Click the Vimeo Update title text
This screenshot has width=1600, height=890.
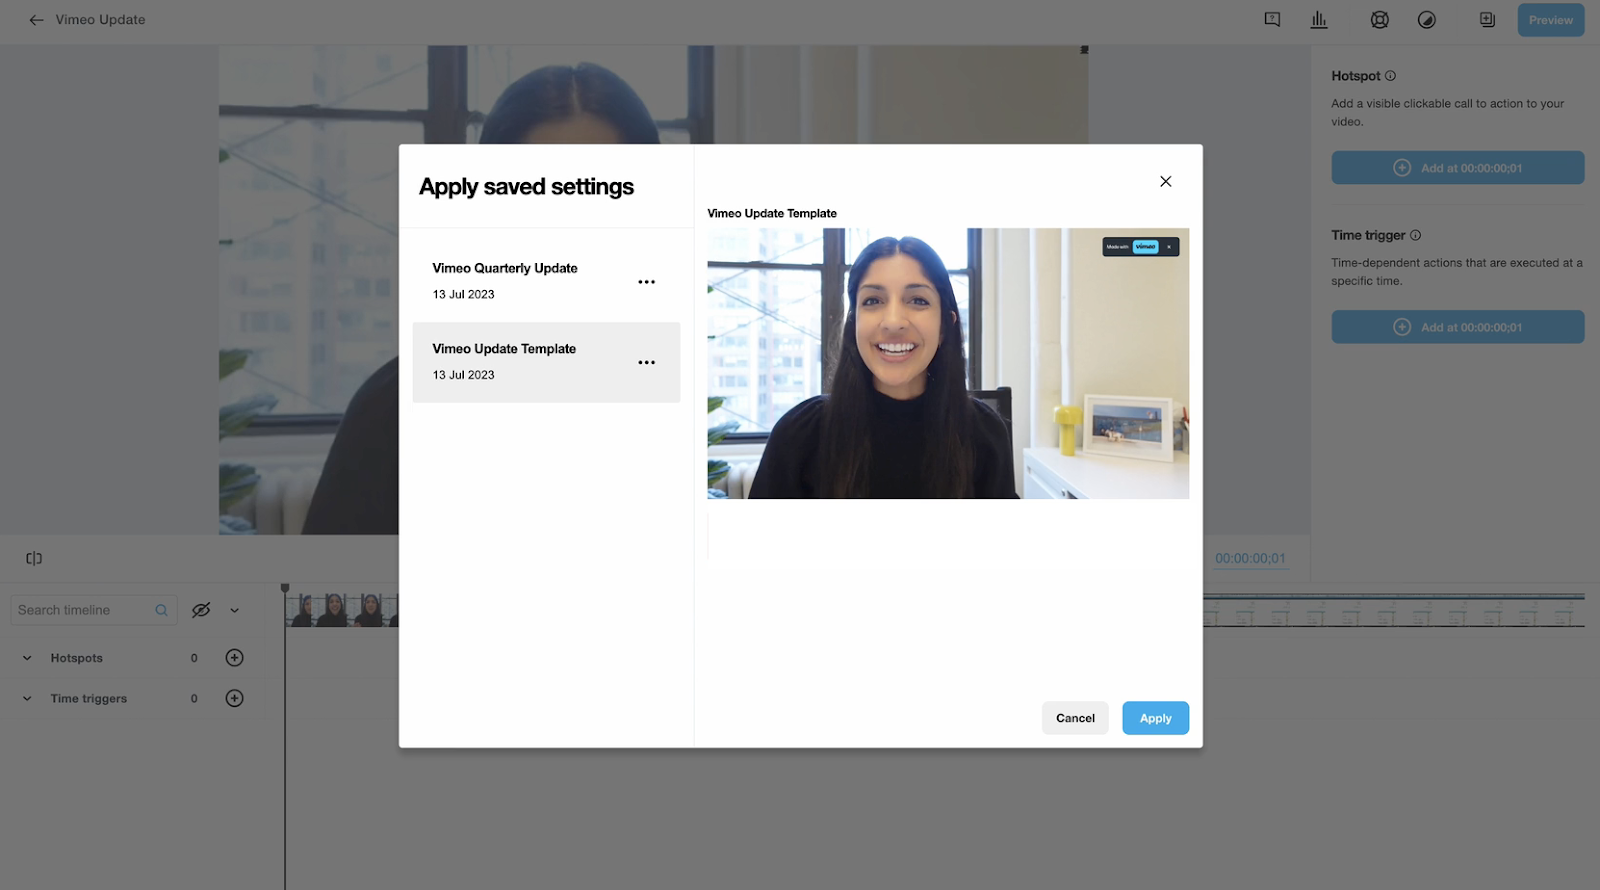coord(100,20)
